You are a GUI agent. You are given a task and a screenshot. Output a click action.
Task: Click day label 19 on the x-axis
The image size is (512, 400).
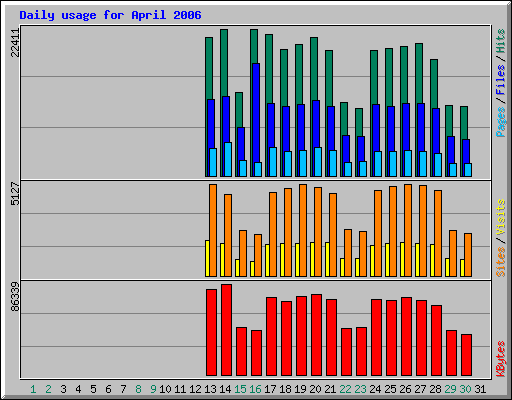[x=300, y=389]
